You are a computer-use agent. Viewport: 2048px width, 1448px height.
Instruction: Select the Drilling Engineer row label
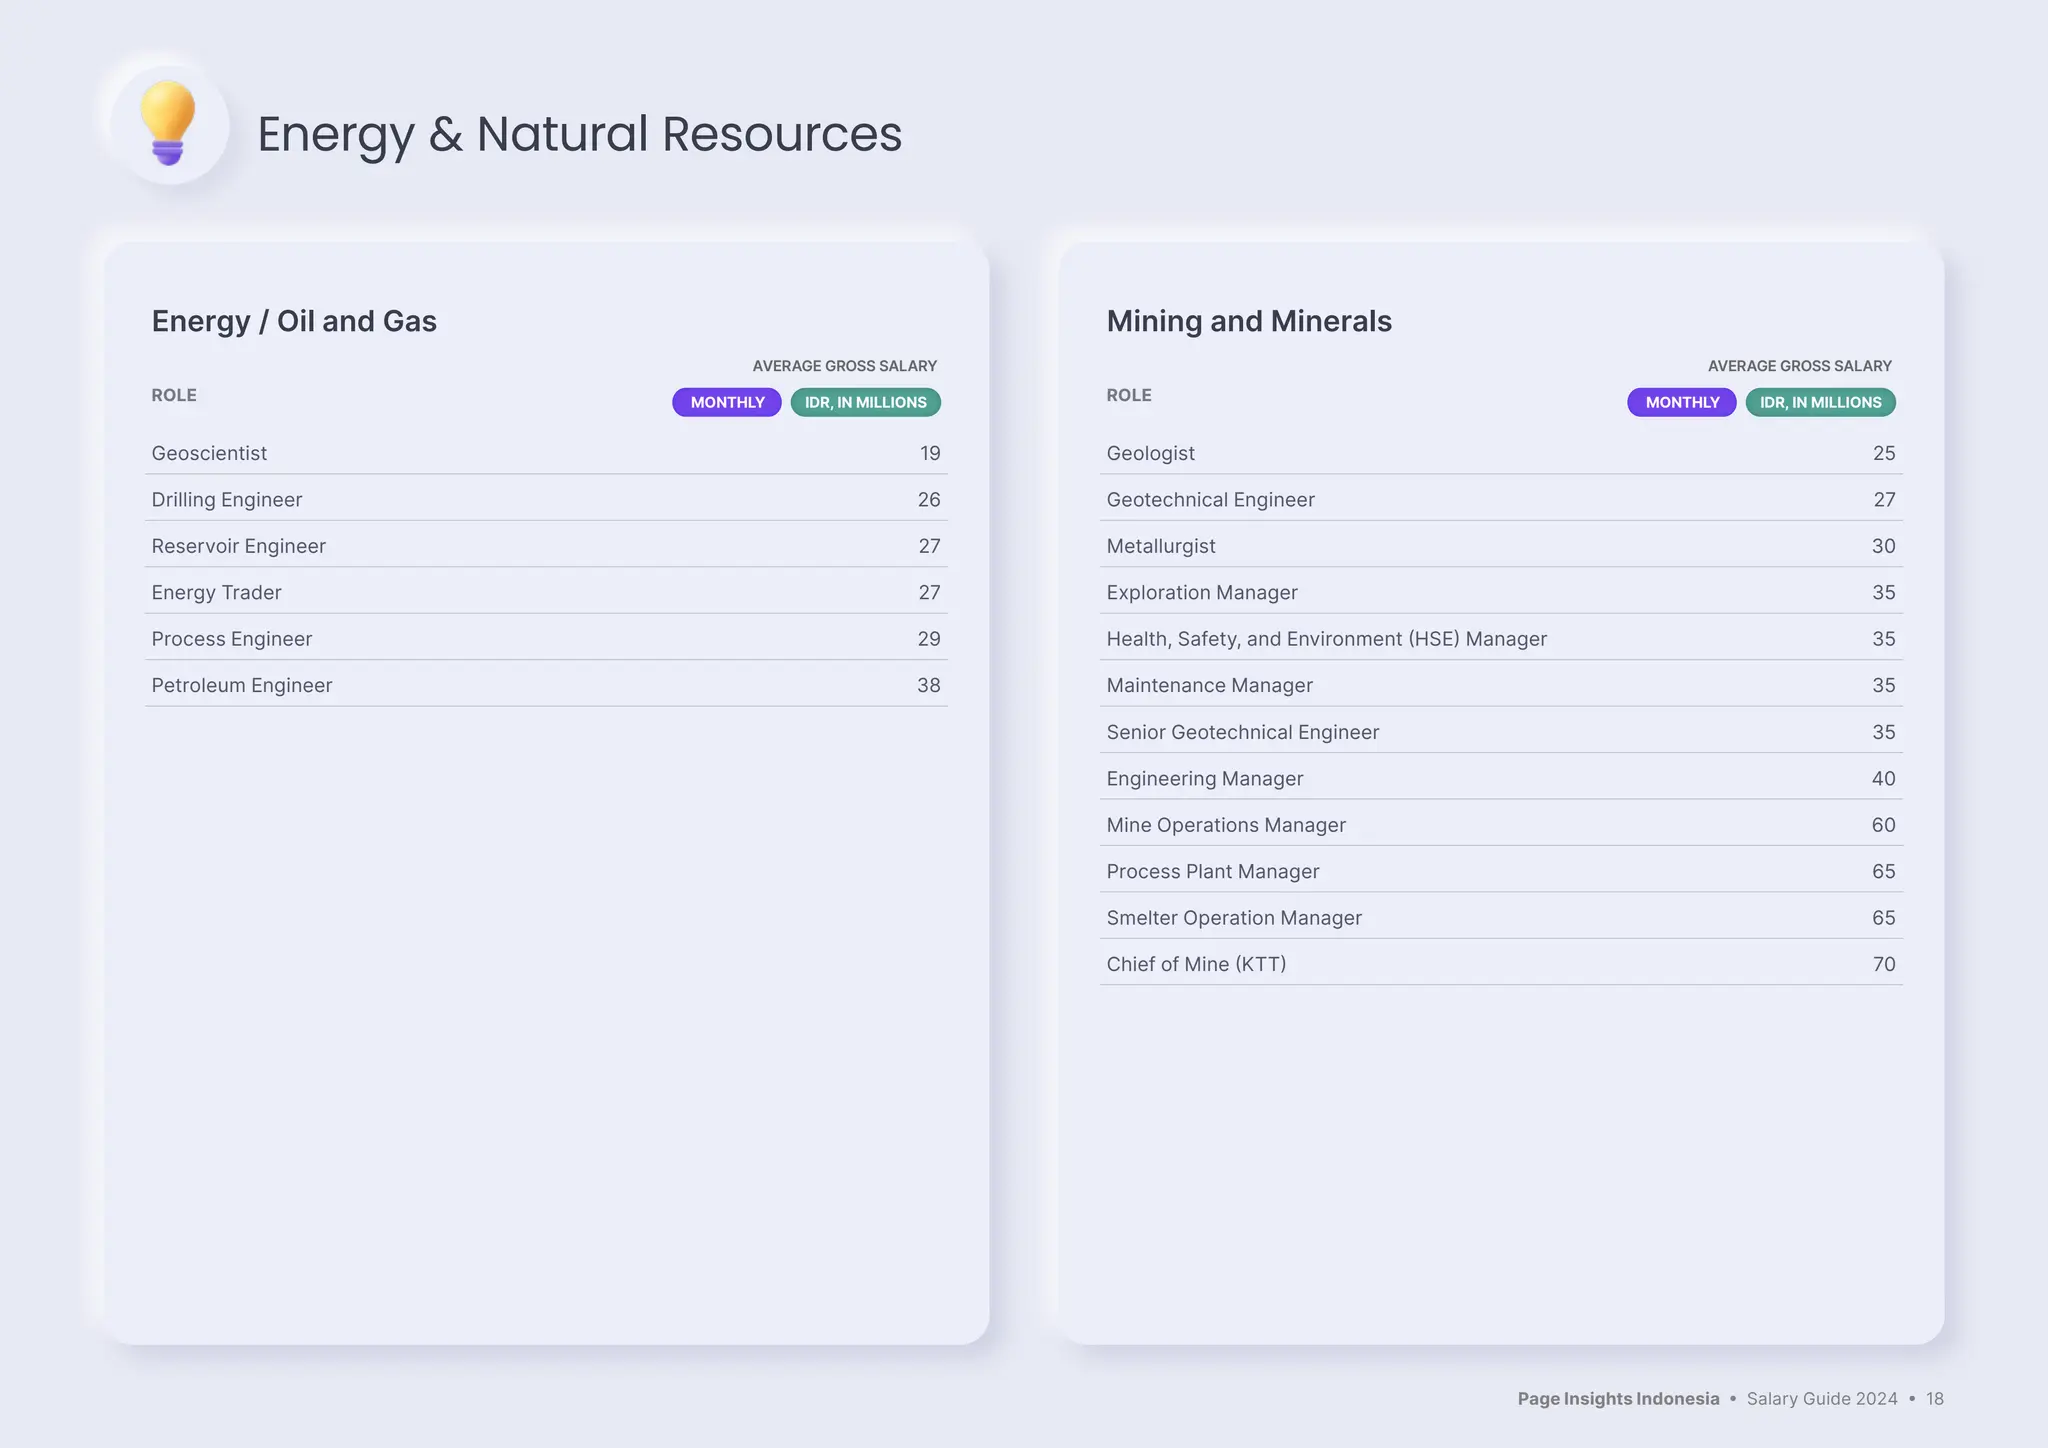[227, 500]
